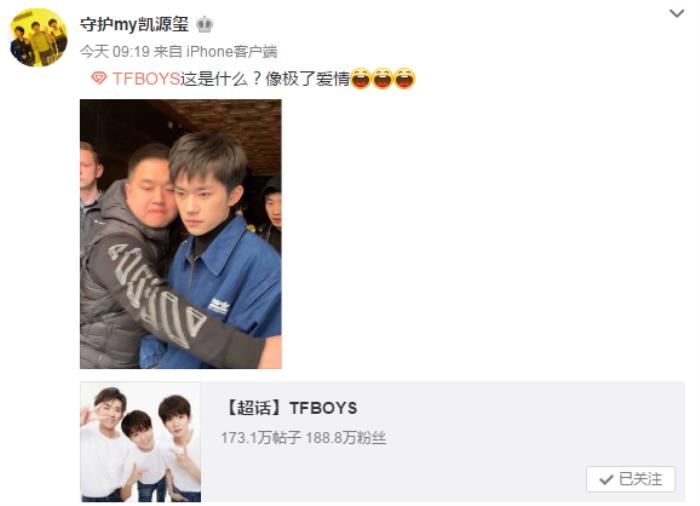
Task: Click the 173.1万帖子 post count
Action: [261, 438]
